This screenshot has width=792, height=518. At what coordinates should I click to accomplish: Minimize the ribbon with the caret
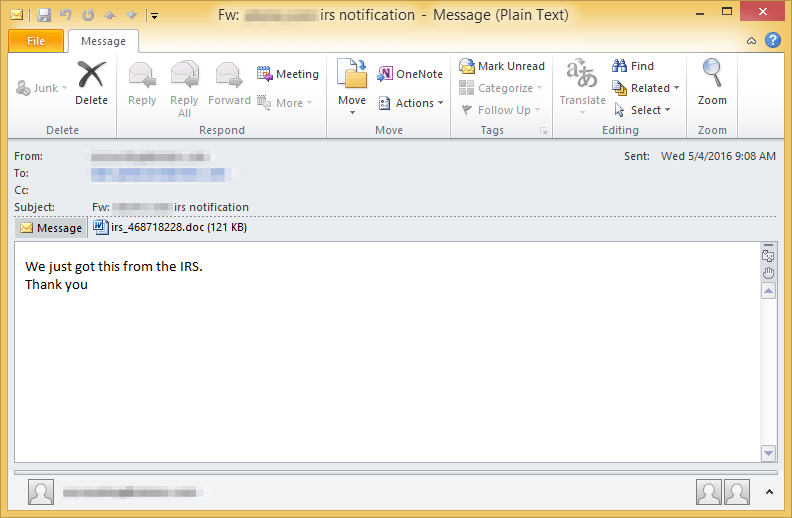(752, 41)
